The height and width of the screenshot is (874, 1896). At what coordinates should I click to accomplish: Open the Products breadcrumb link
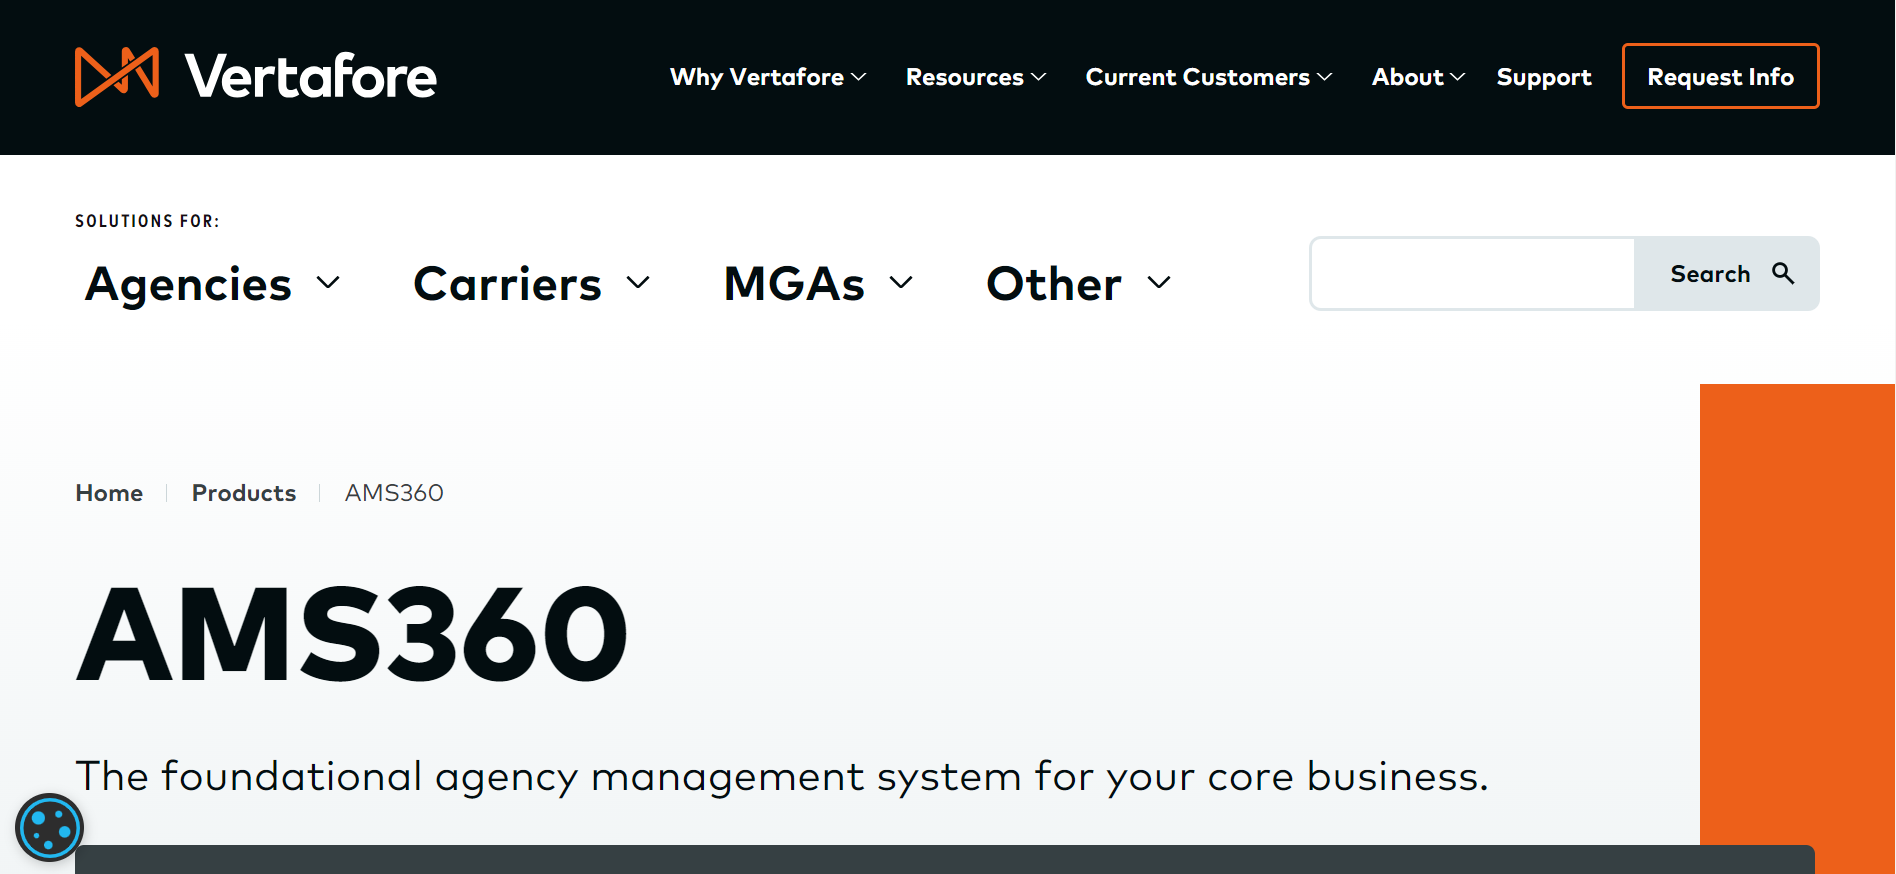click(244, 493)
